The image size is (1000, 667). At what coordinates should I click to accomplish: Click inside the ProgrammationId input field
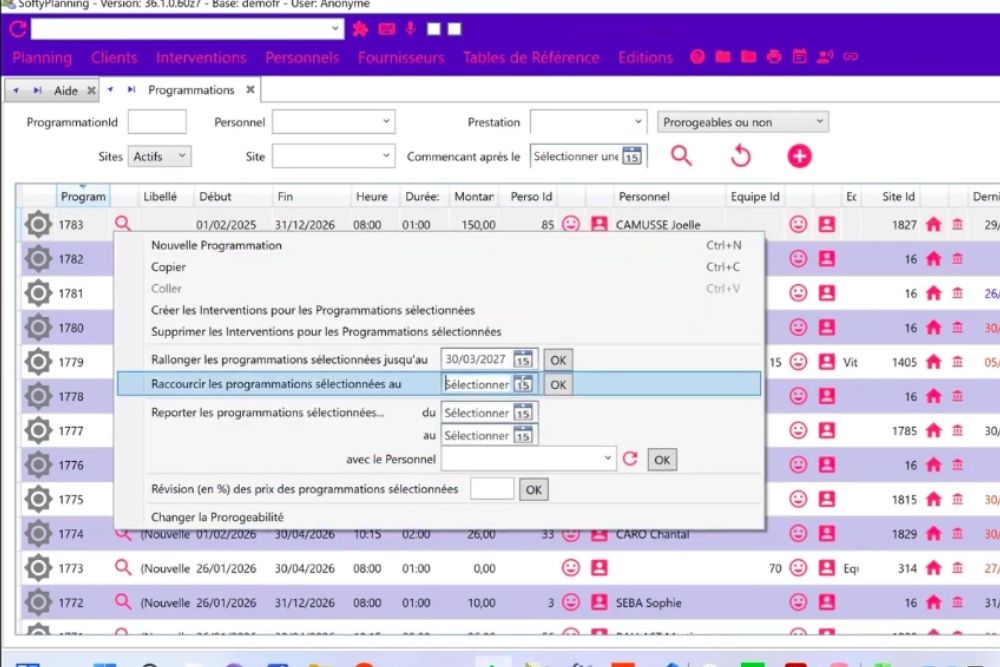tap(157, 121)
